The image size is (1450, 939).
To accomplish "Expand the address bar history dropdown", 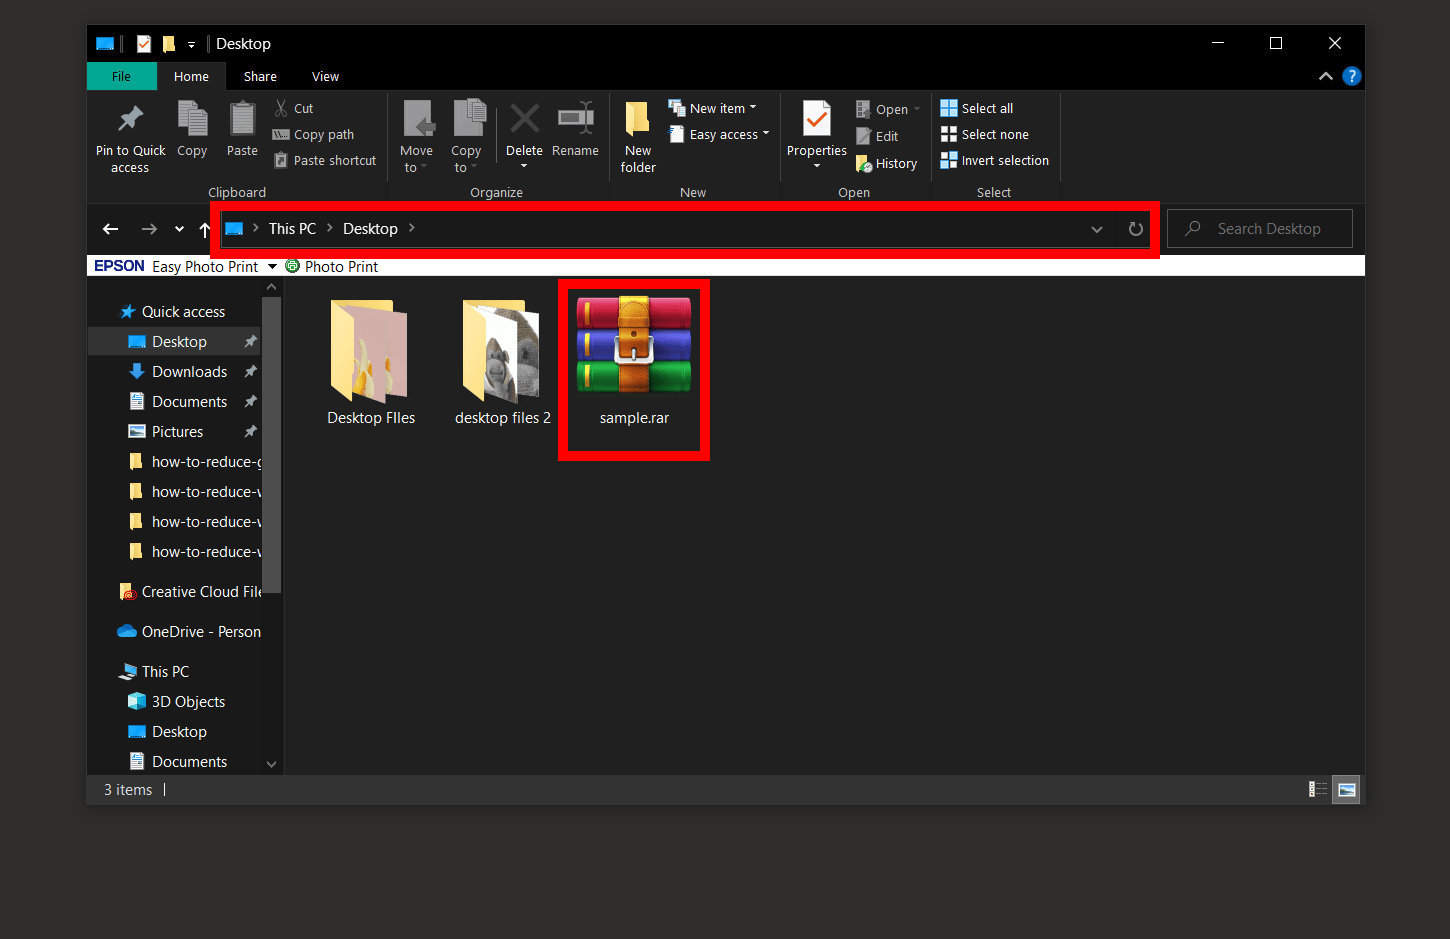I will pos(1096,228).
